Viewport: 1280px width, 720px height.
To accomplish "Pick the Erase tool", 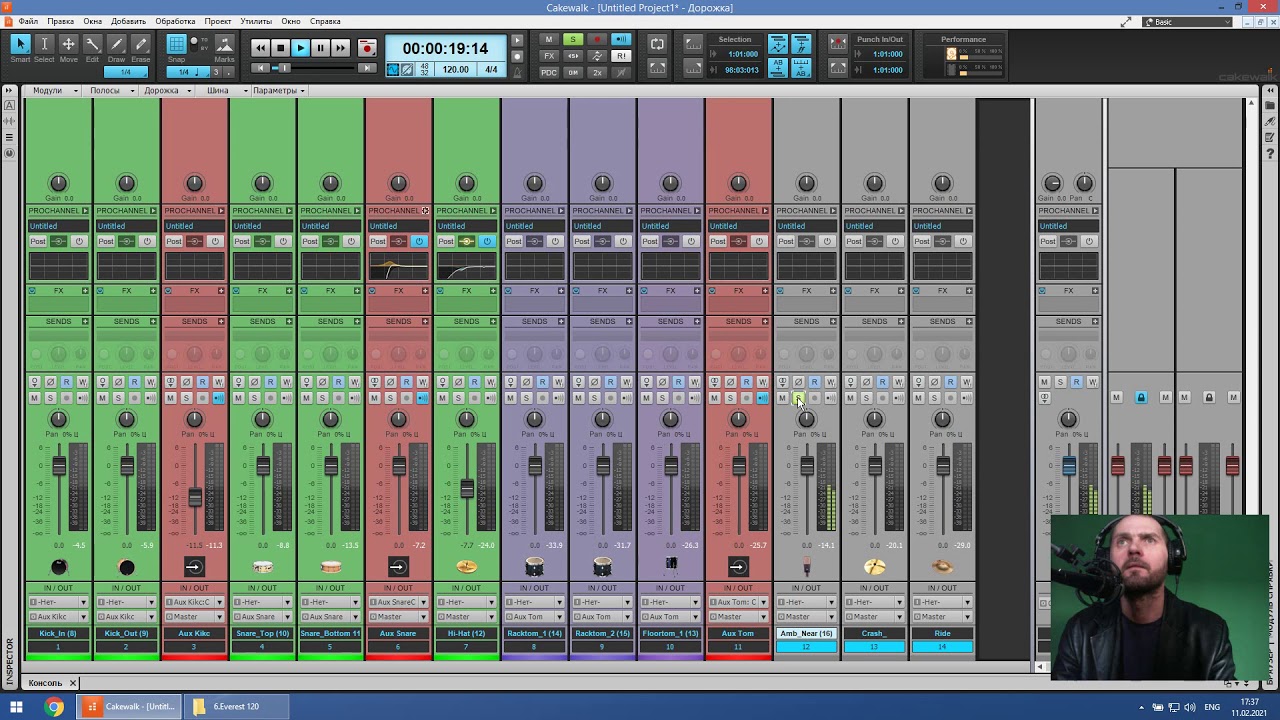I will [140, 44].
